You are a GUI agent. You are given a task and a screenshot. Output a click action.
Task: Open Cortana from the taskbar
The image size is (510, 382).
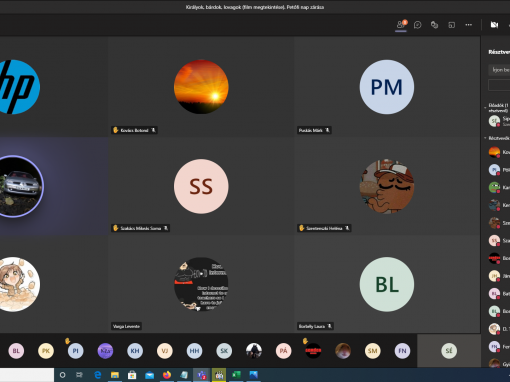pyautogui.click(x=62, y=375)
